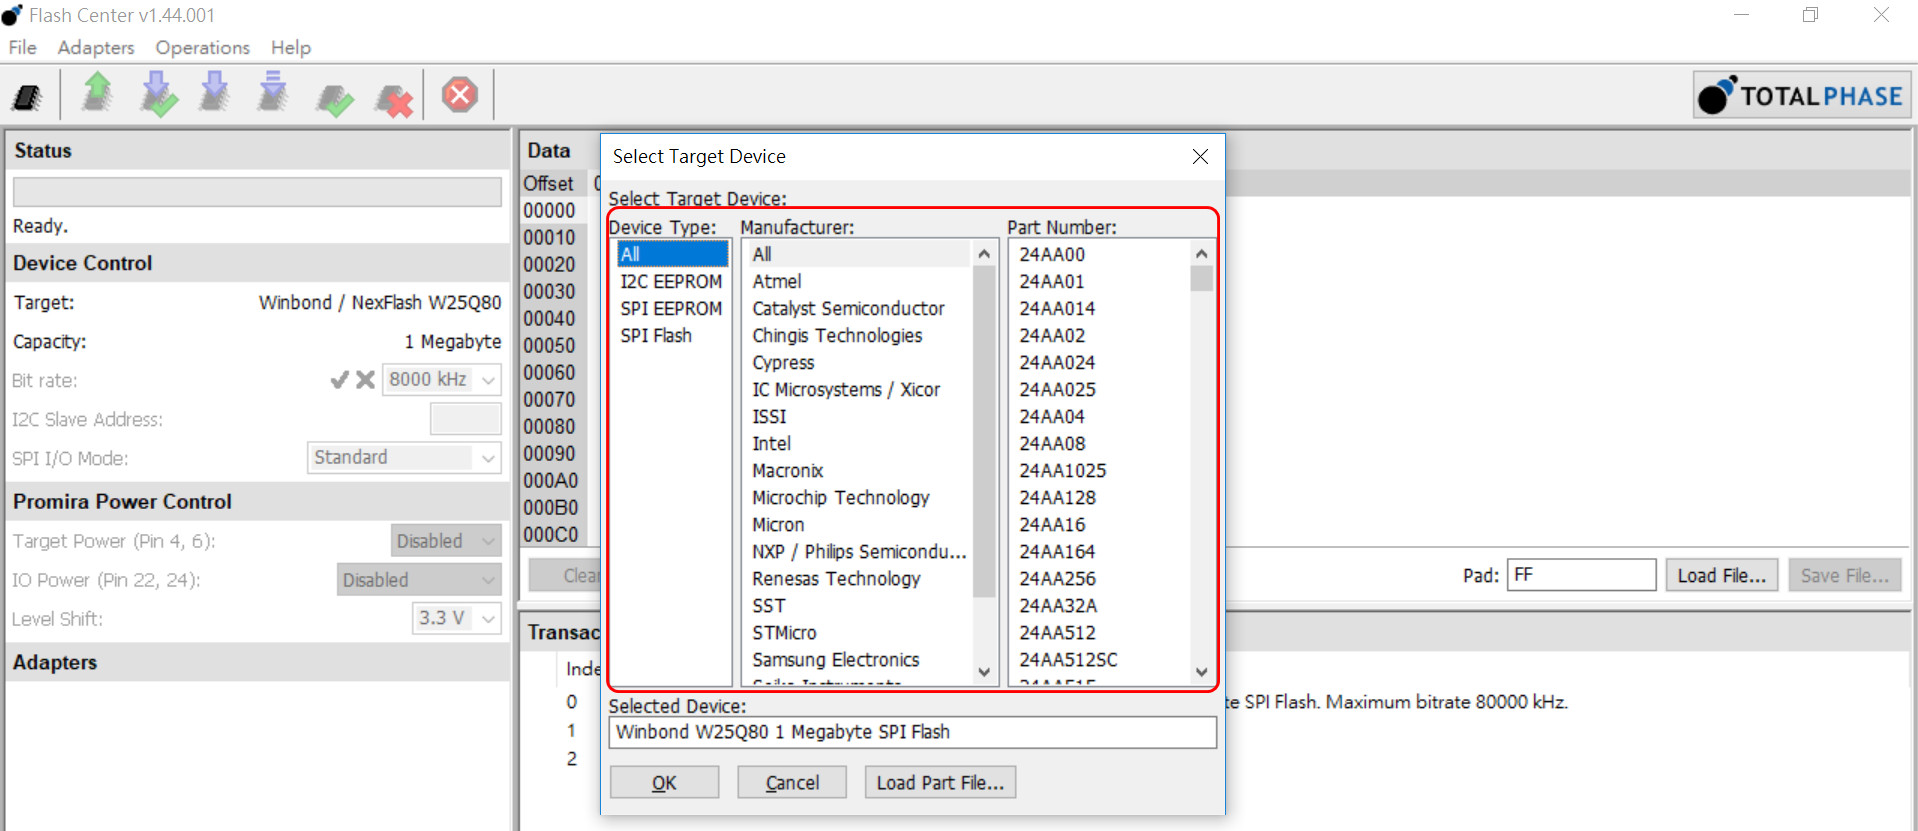This screenshot has height=831, width=1918.
Task: Click Part Number list scroll down arrow
Action: (x=1202, y=672)
